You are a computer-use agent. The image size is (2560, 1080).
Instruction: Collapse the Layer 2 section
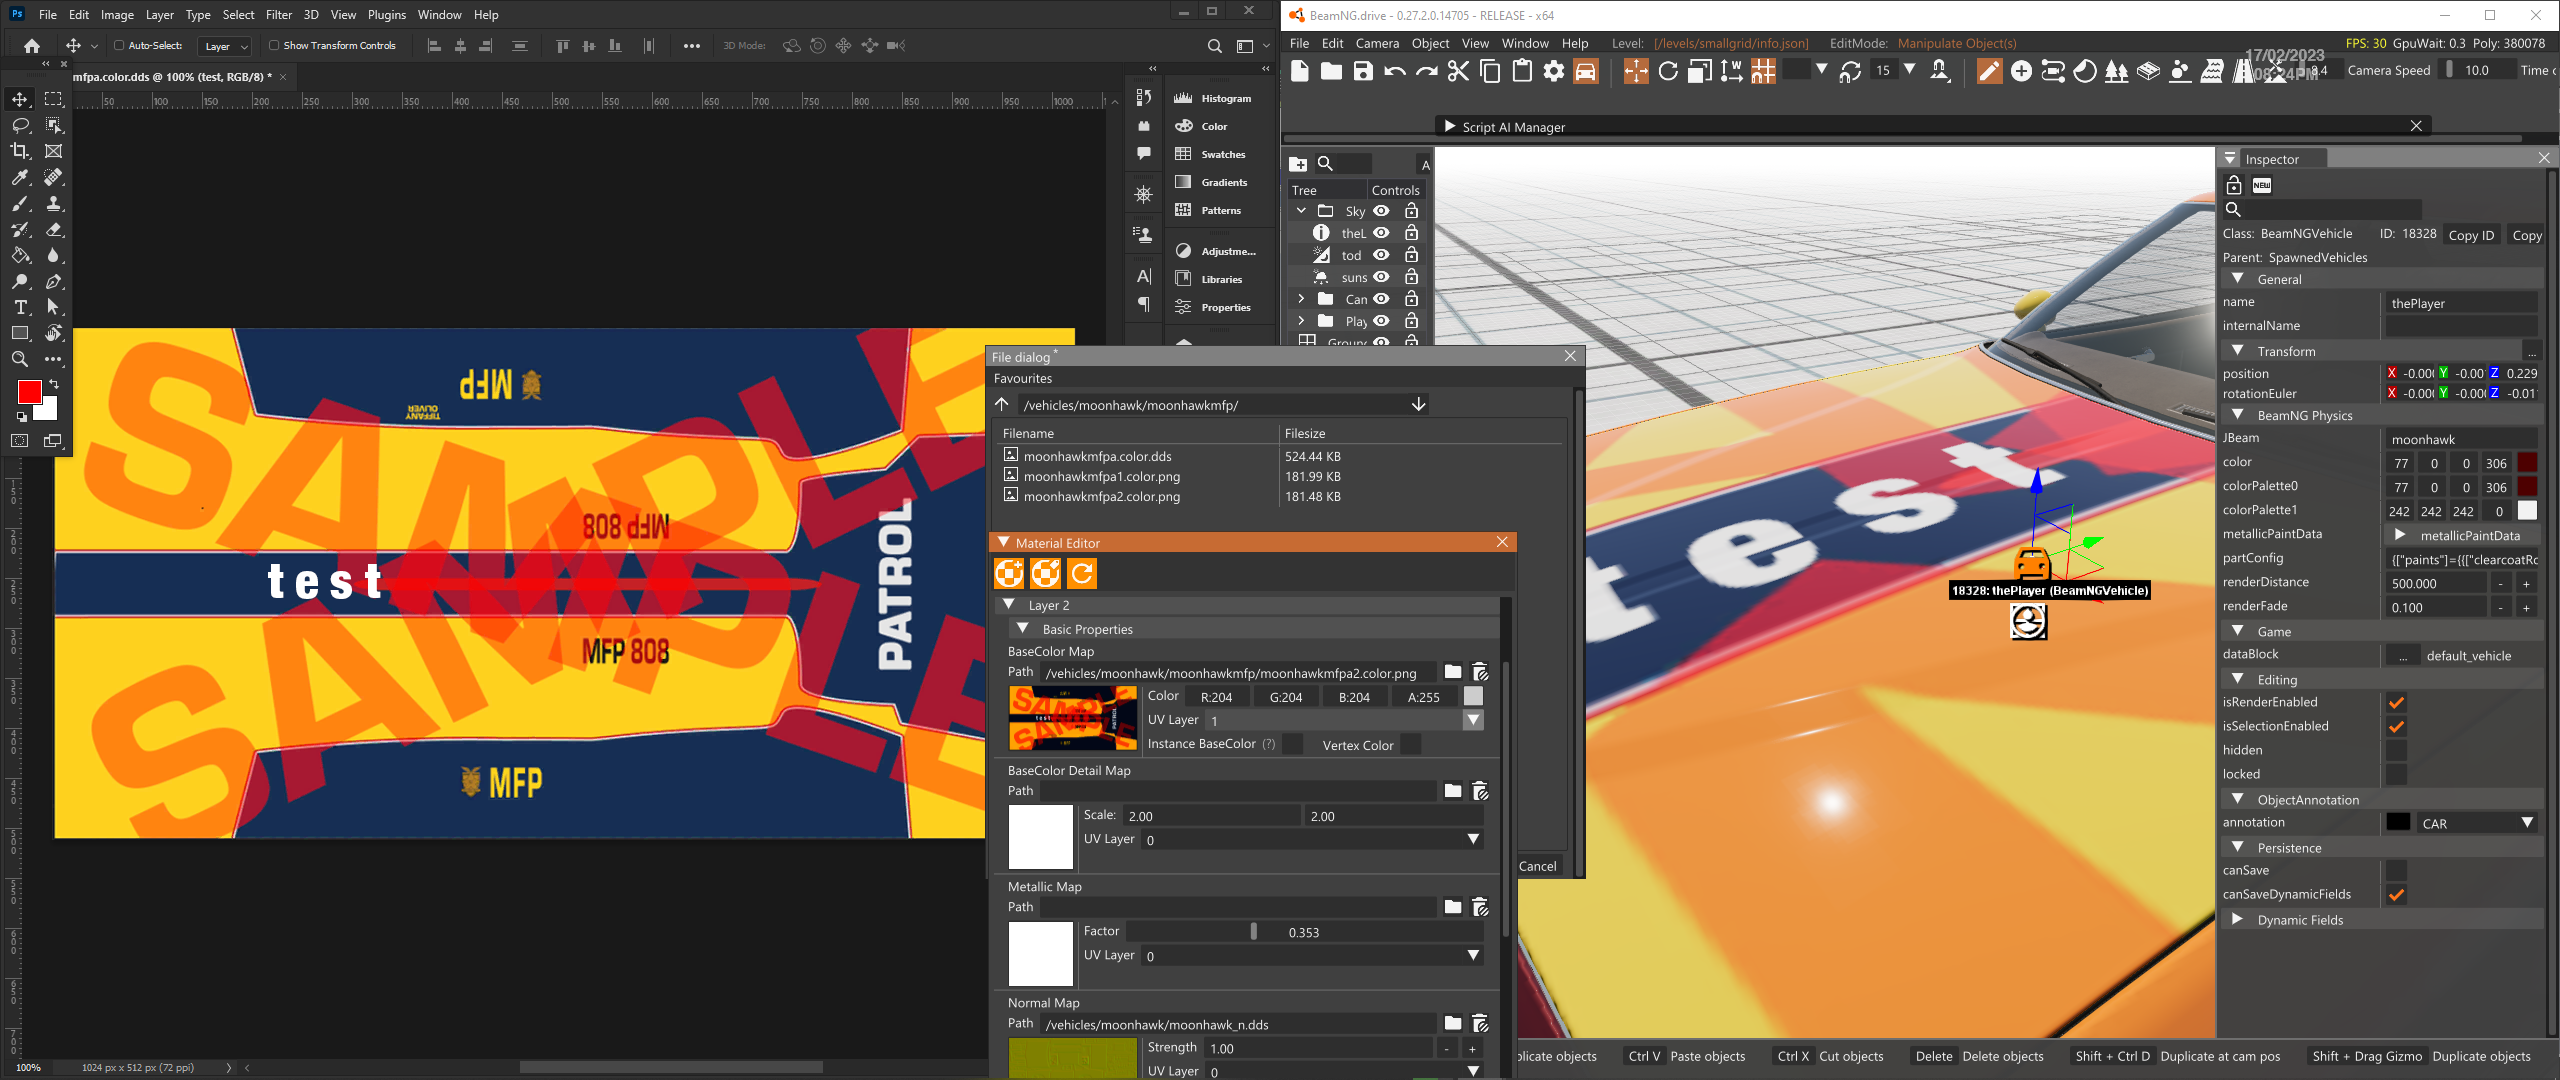[x=1009, y=605]
